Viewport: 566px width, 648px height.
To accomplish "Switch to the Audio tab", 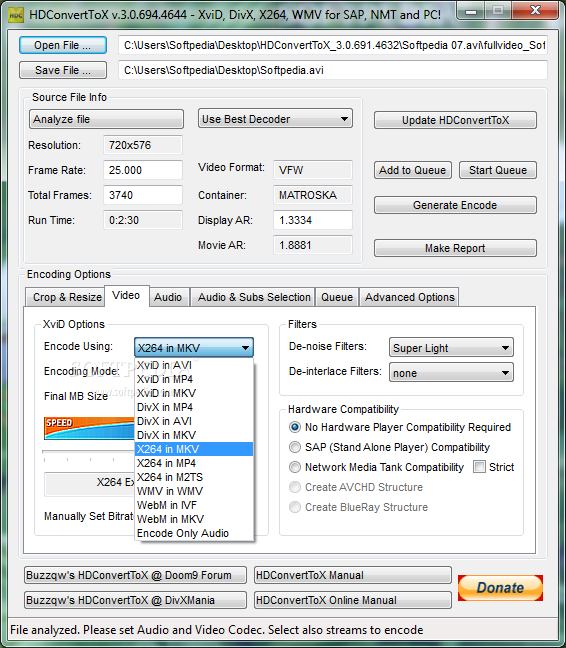I will 169,297.
